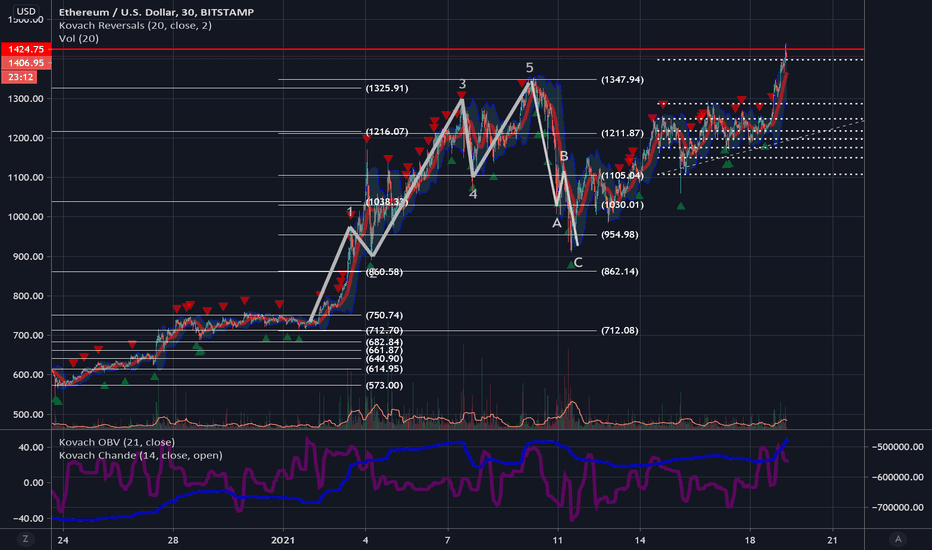This screenshot has height=550, width=932.
Task: Select the Kovach Reversals indicator legend
Action: click(135, 25)
